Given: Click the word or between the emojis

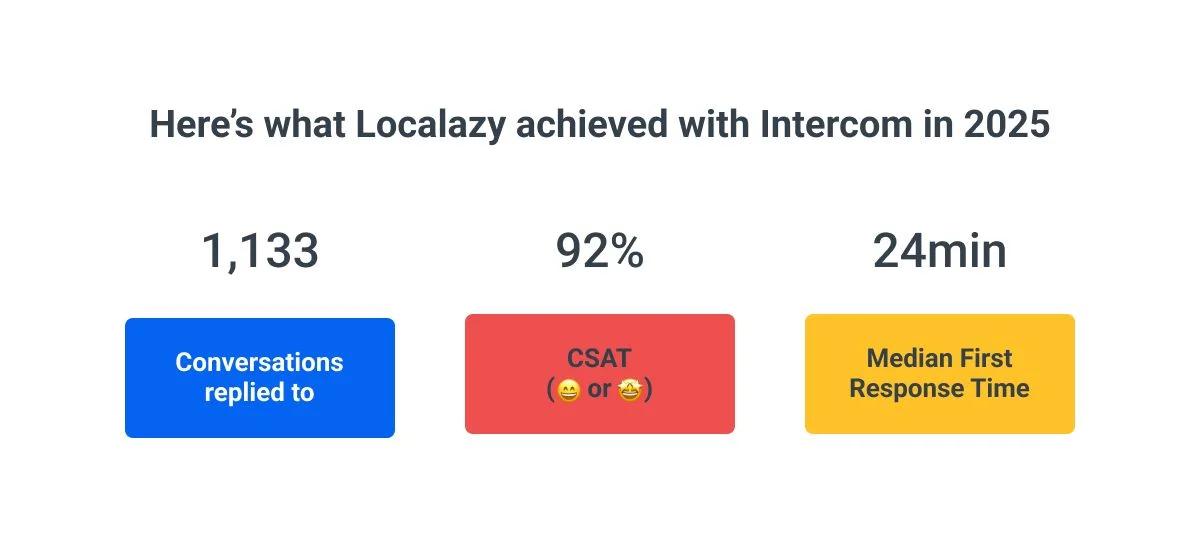Looking at the screenshot, I should tap(599, 391).
